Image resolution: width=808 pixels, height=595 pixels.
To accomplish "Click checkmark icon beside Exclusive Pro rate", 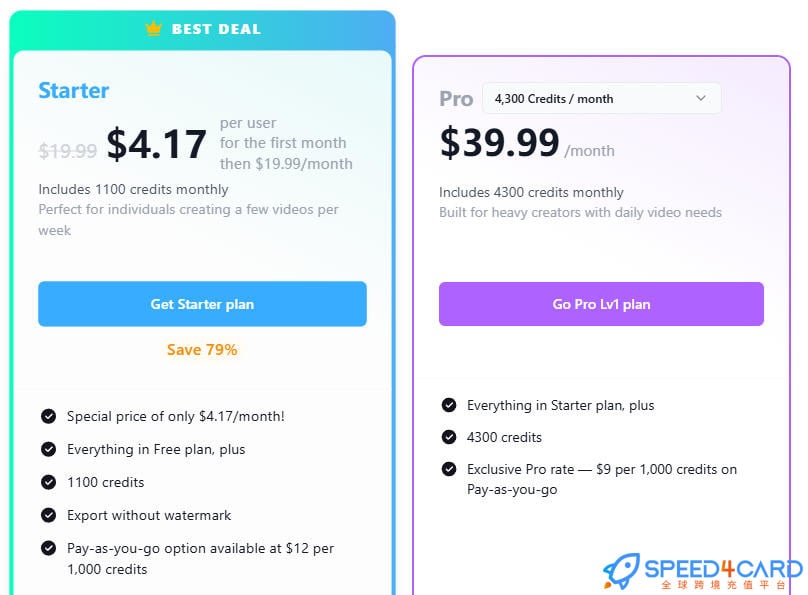I will 449,469.
